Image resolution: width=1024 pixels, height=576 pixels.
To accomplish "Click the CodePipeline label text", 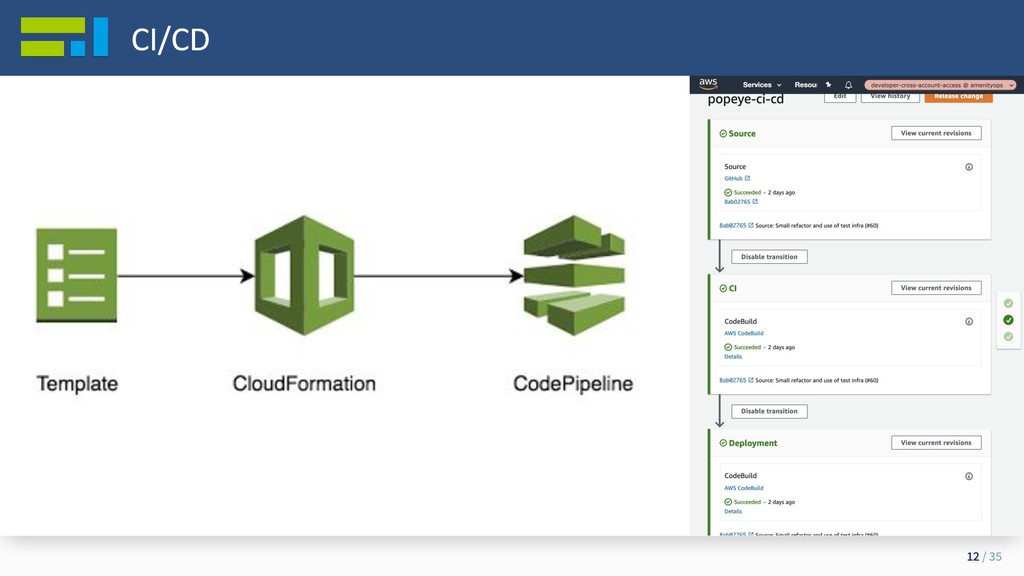I will pos(573,384).
